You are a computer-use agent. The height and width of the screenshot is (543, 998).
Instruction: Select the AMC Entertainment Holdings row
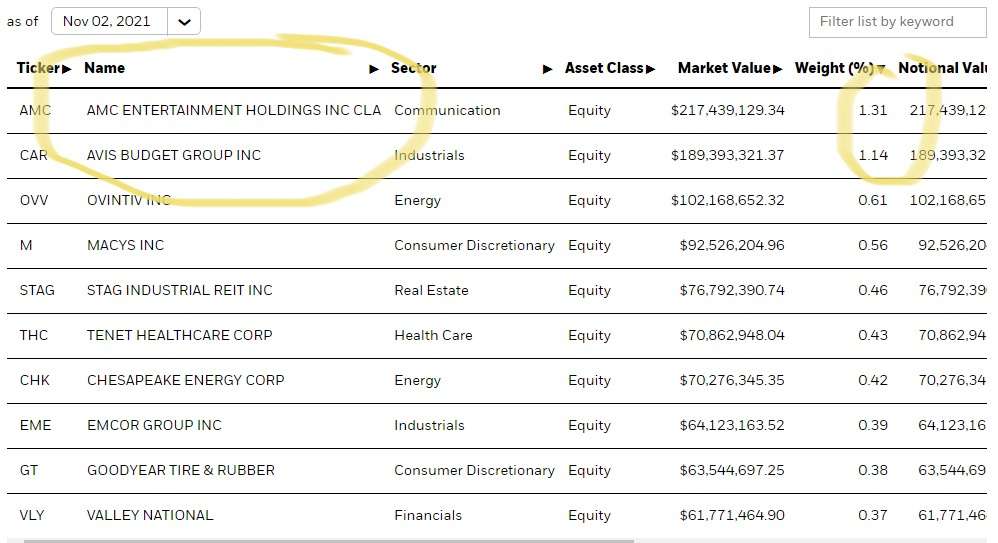(233, 110)
